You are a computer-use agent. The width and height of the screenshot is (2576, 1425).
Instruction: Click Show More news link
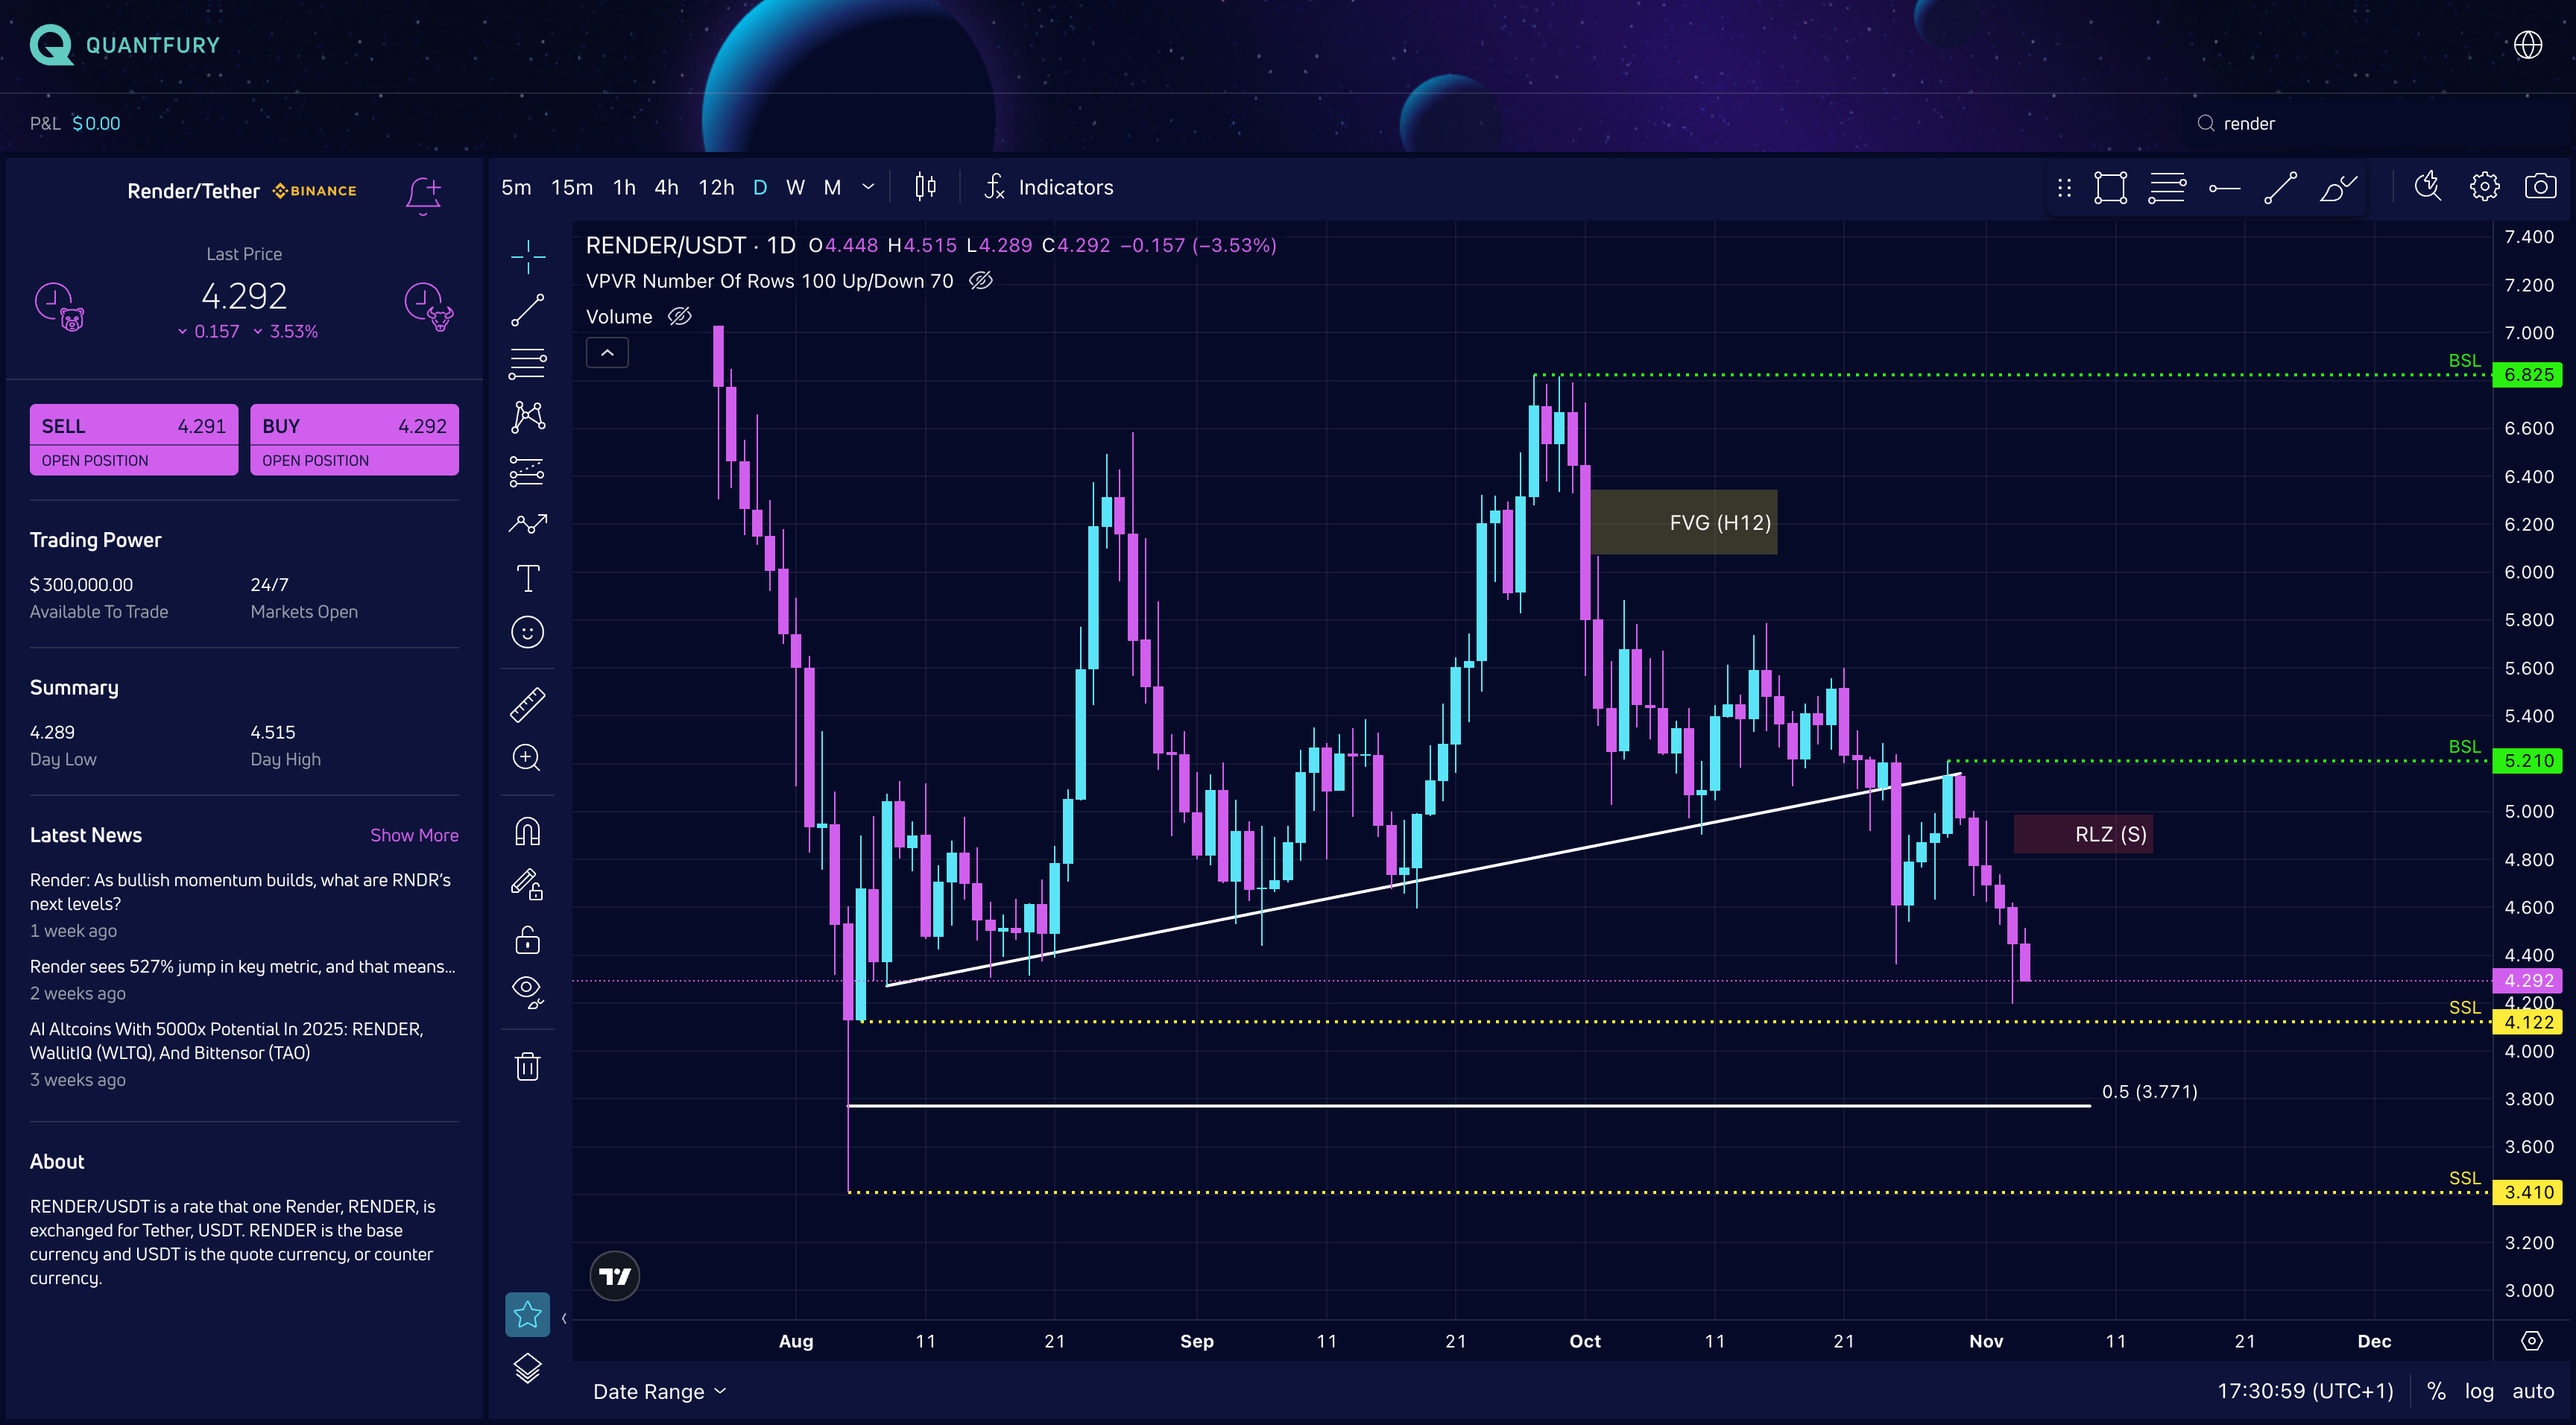point(414,835)
